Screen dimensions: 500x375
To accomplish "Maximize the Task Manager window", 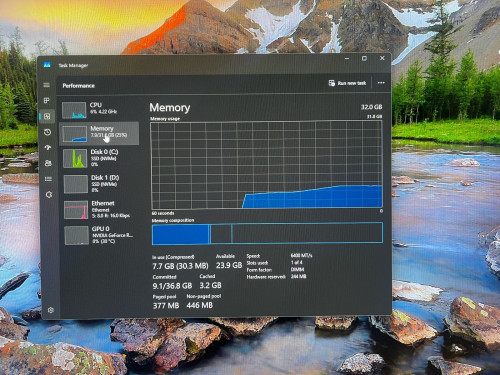I will [364, 58].
